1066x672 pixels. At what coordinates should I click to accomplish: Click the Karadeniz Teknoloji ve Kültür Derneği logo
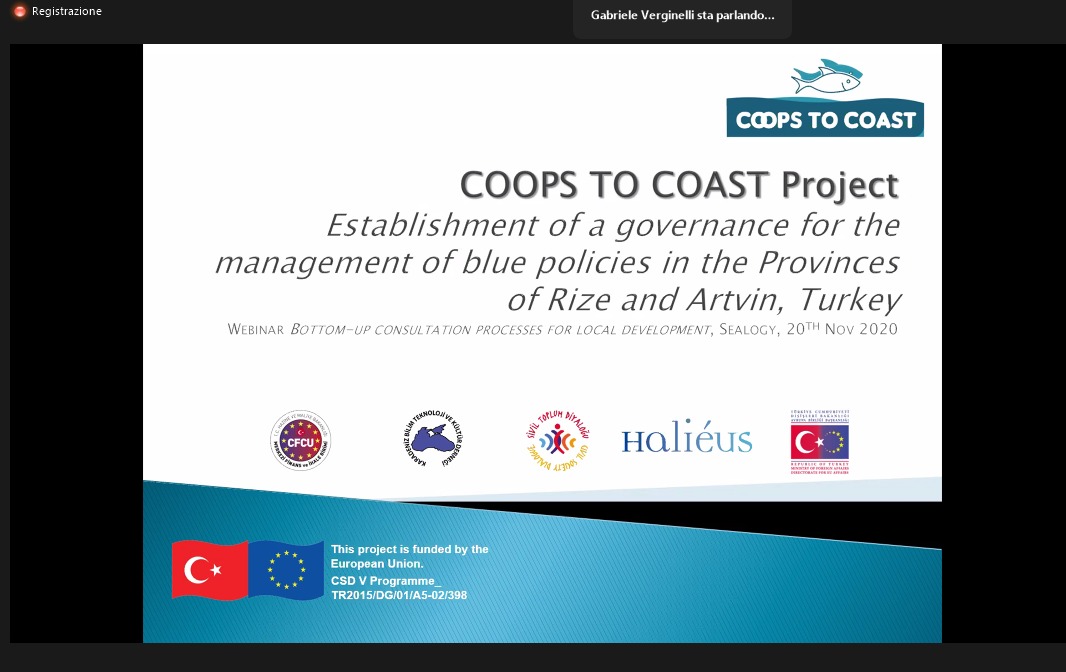(432, 439)
